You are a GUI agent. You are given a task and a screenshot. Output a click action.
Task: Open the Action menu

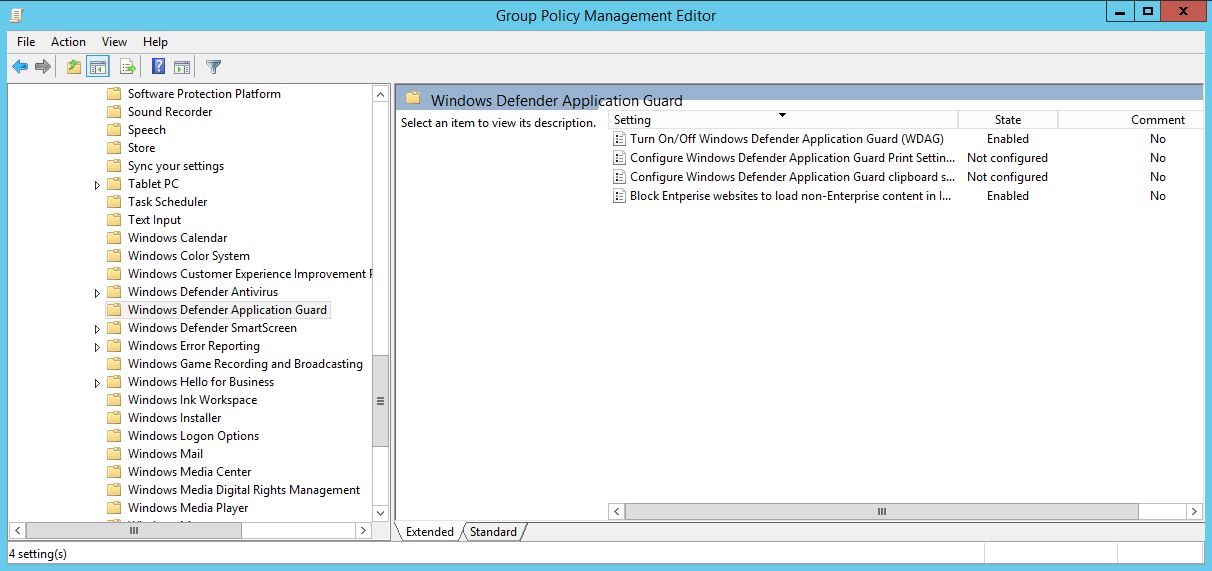(68, 42)
